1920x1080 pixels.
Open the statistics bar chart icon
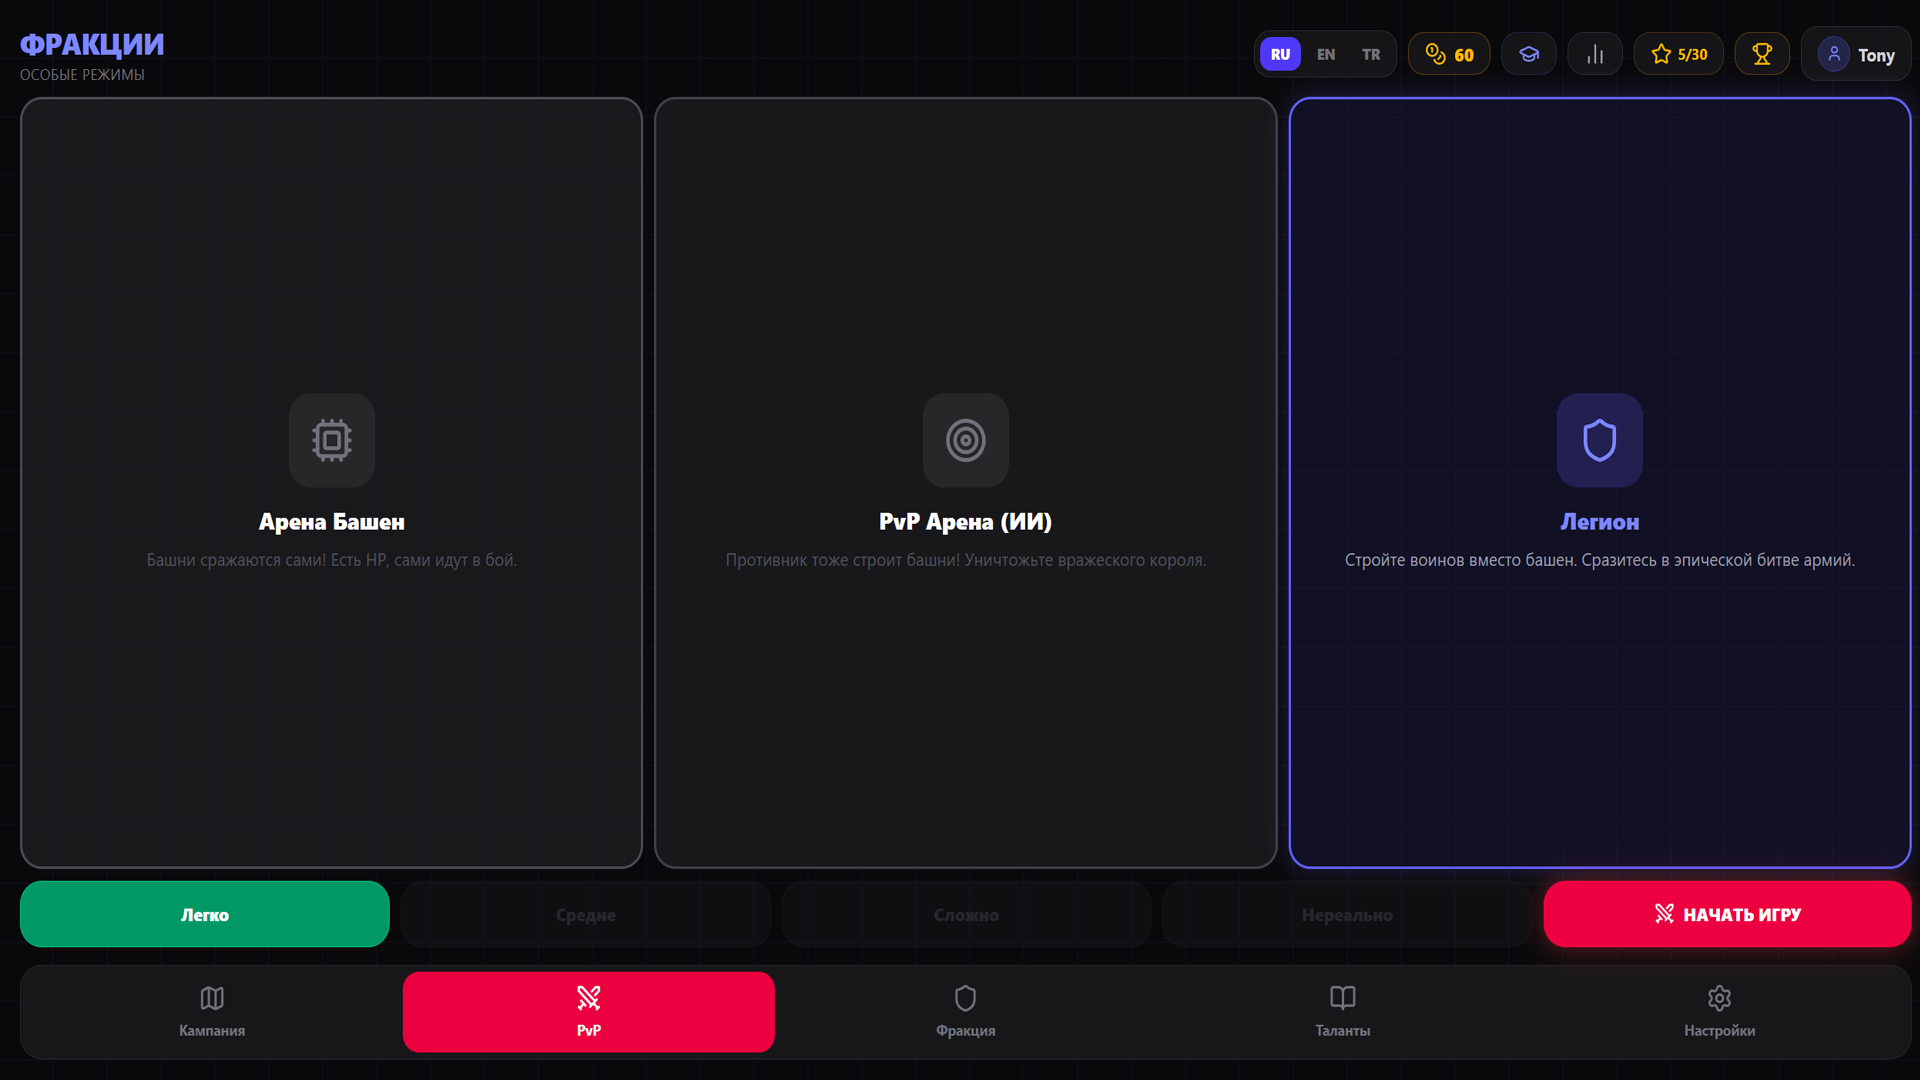(1594, 54)
